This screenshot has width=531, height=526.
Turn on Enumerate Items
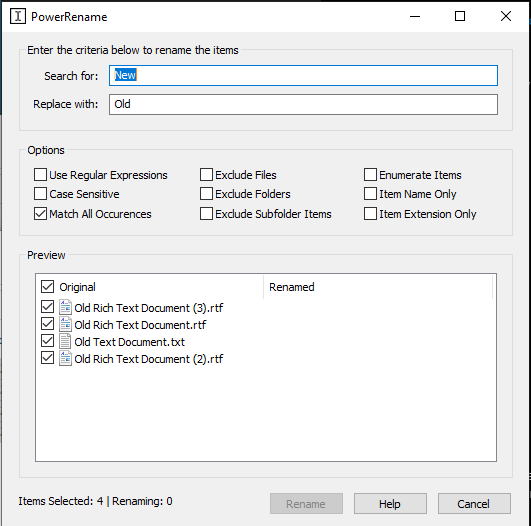coord(370,175)
